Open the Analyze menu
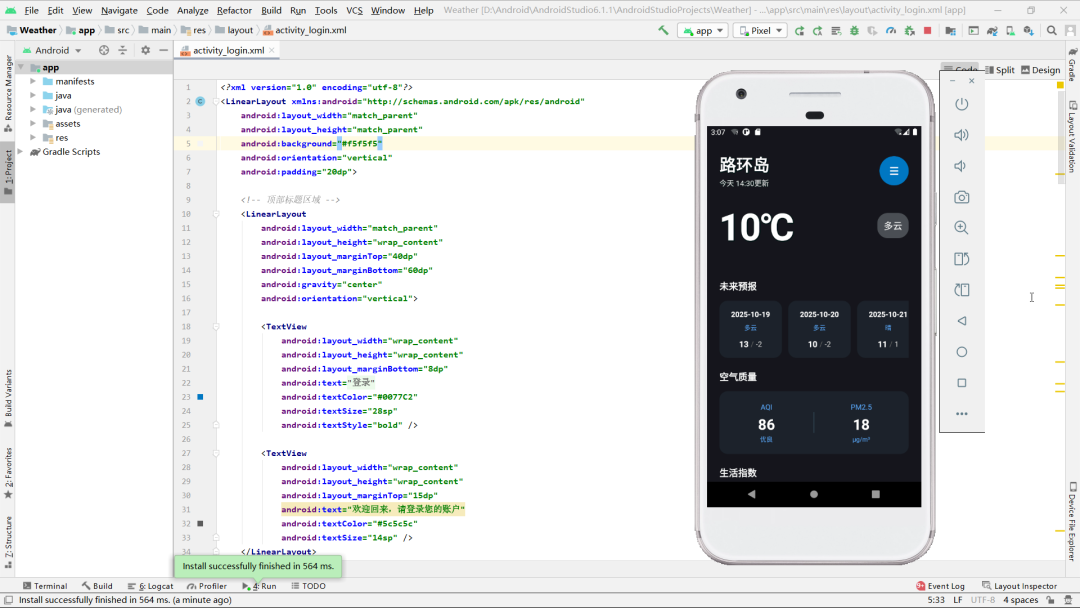The height and width of the screenshot is (608, 1080). (193, 10)
